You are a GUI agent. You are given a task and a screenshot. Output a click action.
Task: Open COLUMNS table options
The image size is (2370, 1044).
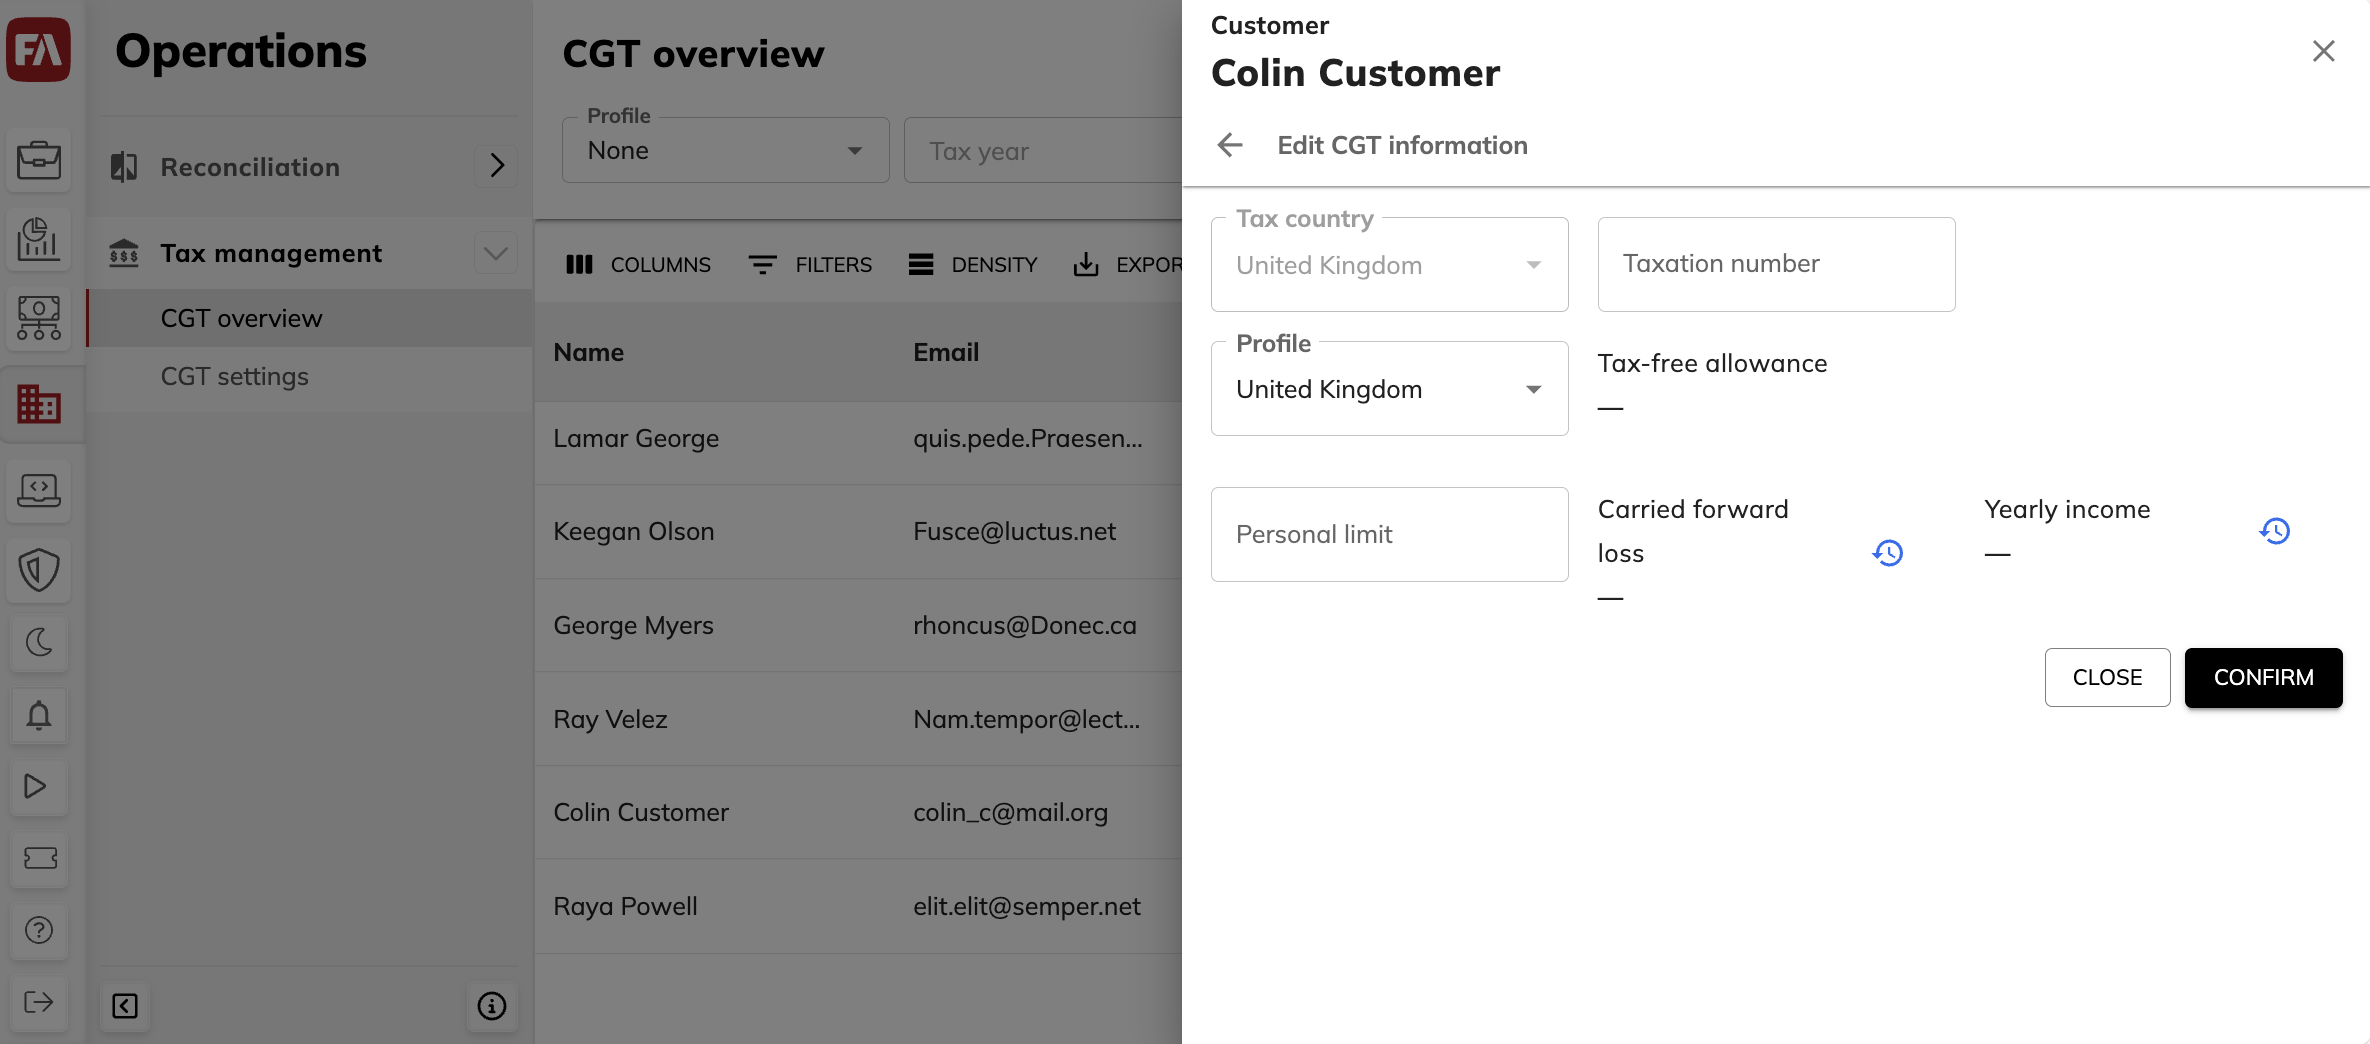coord(638,265)
